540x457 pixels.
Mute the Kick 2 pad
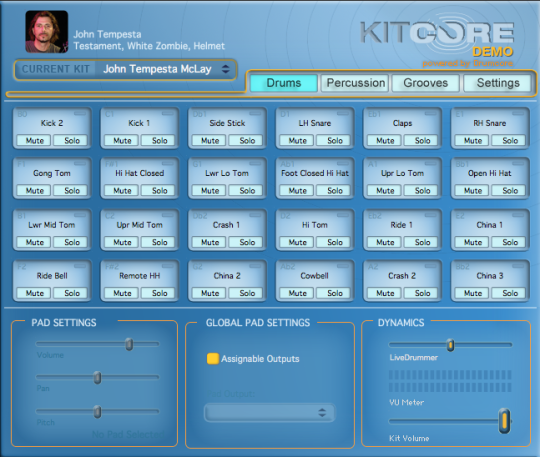coord(34,141)
